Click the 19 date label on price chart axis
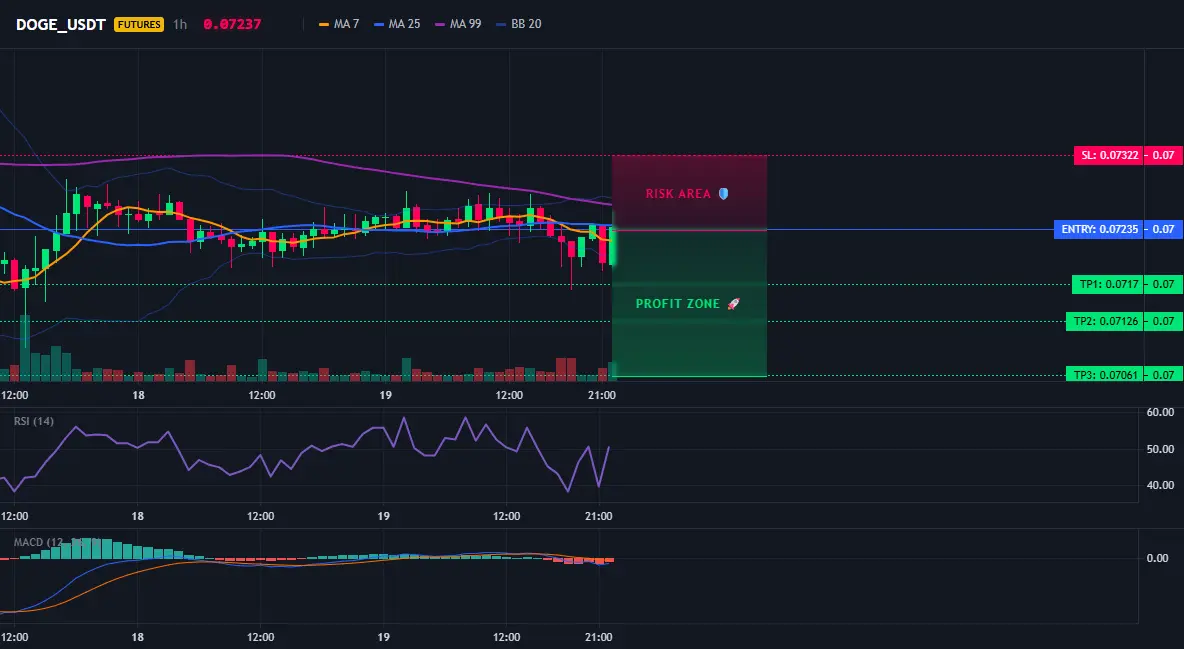Viewport: 1184px width, 649px height. [x=385, y=395]
